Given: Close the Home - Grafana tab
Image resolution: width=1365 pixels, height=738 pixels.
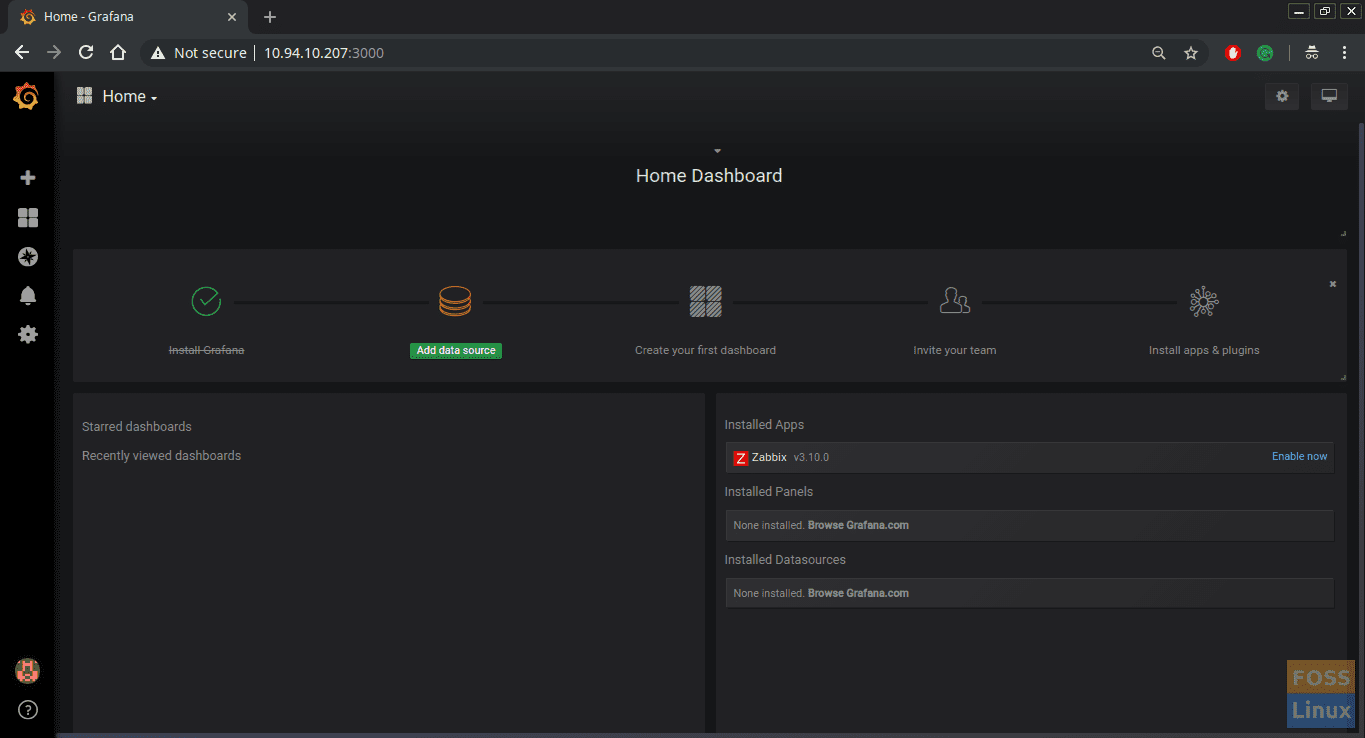Looking at the screenshot, I should click(232, 16).
